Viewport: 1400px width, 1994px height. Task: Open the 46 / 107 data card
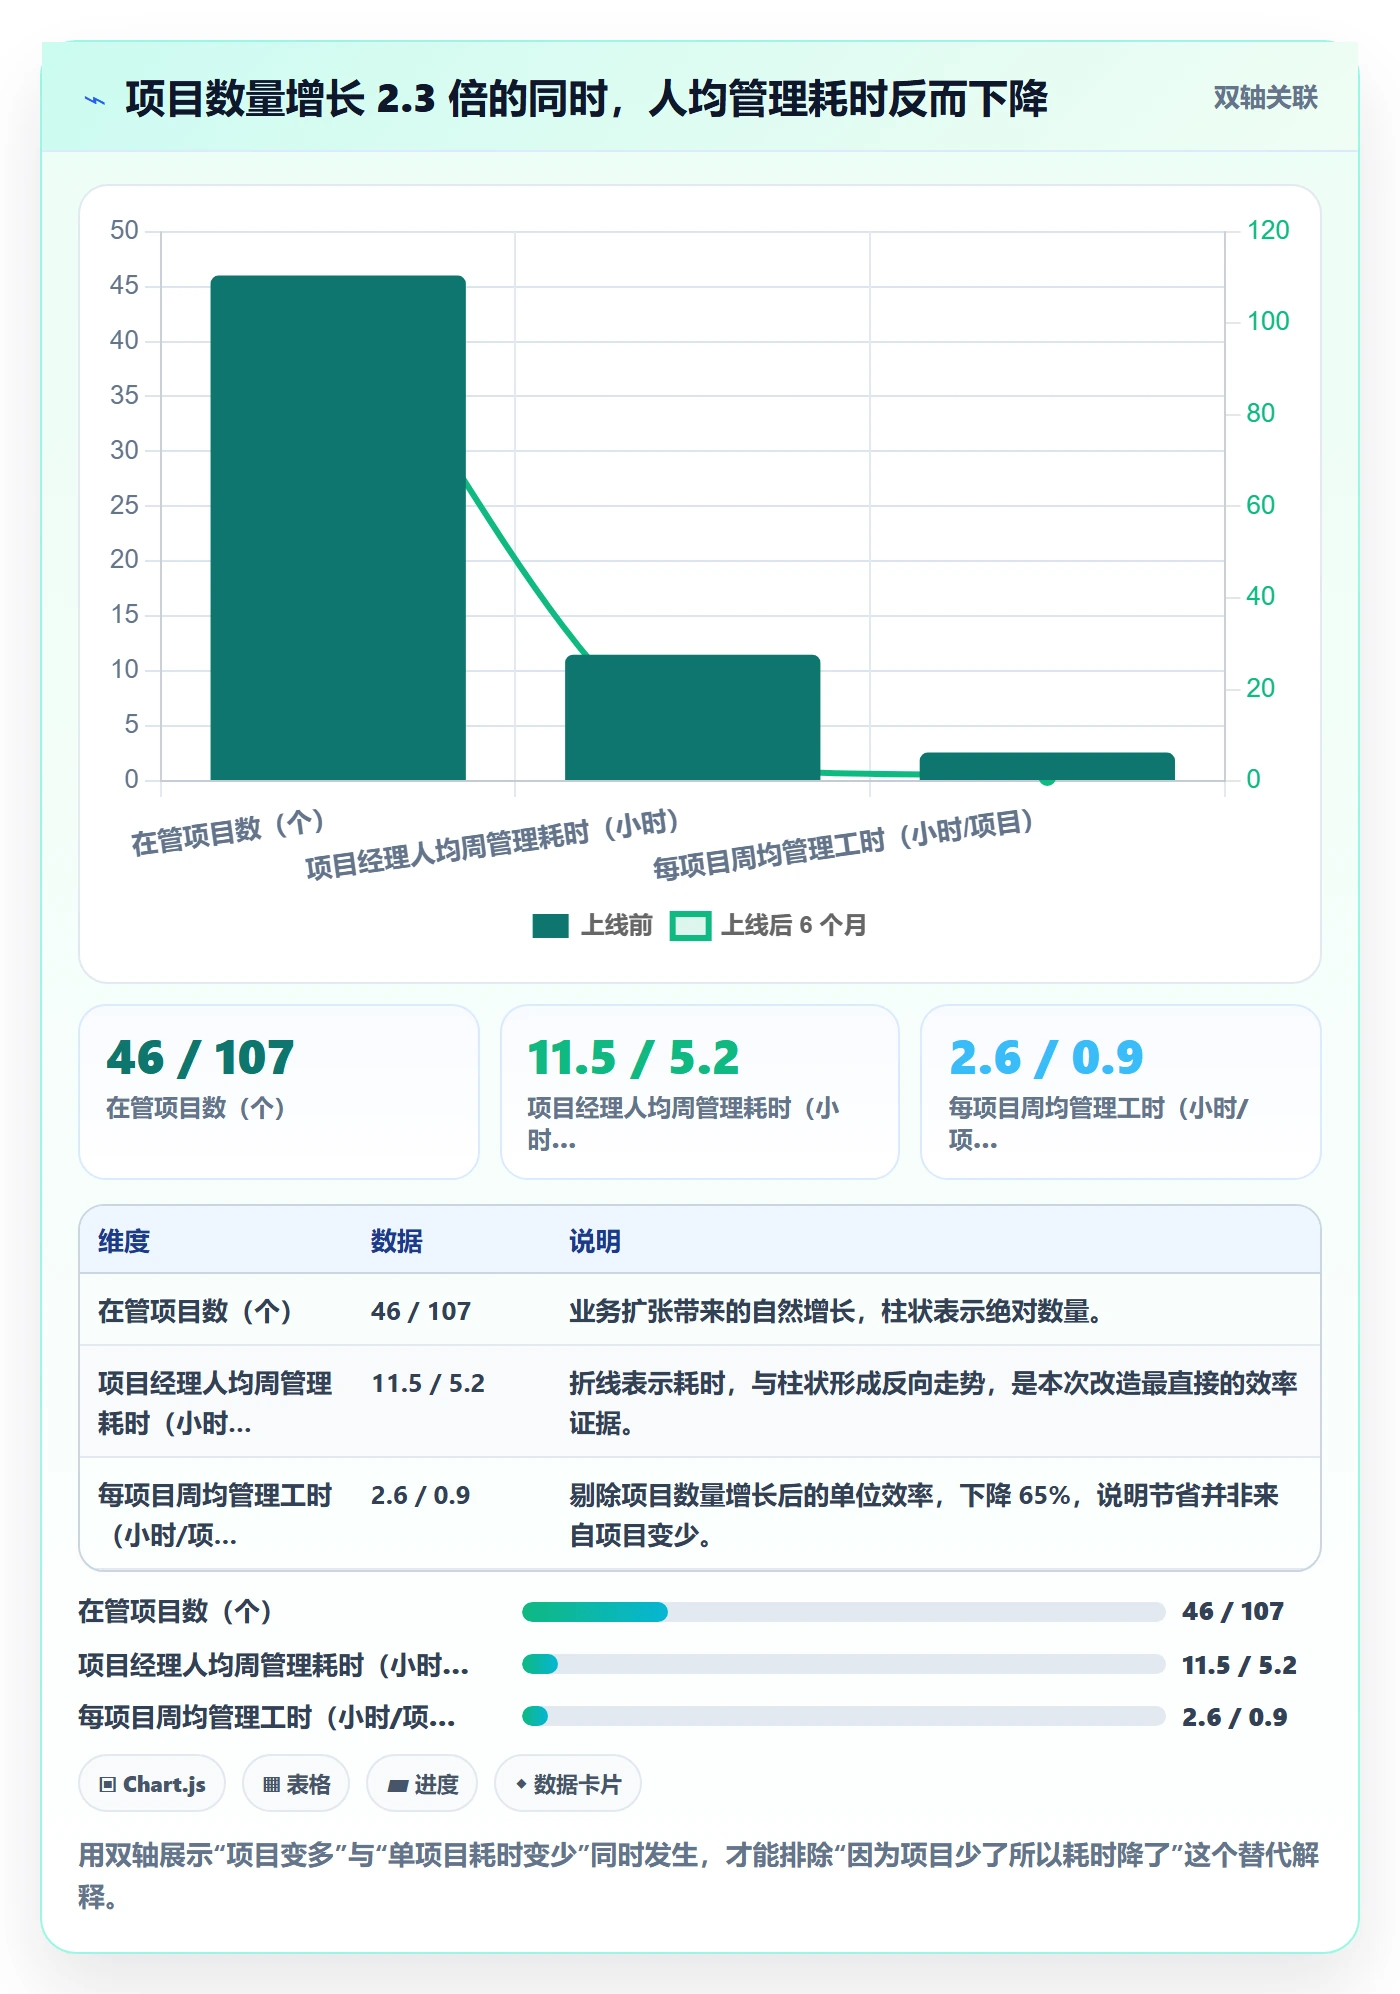(x=279, y=1092)
